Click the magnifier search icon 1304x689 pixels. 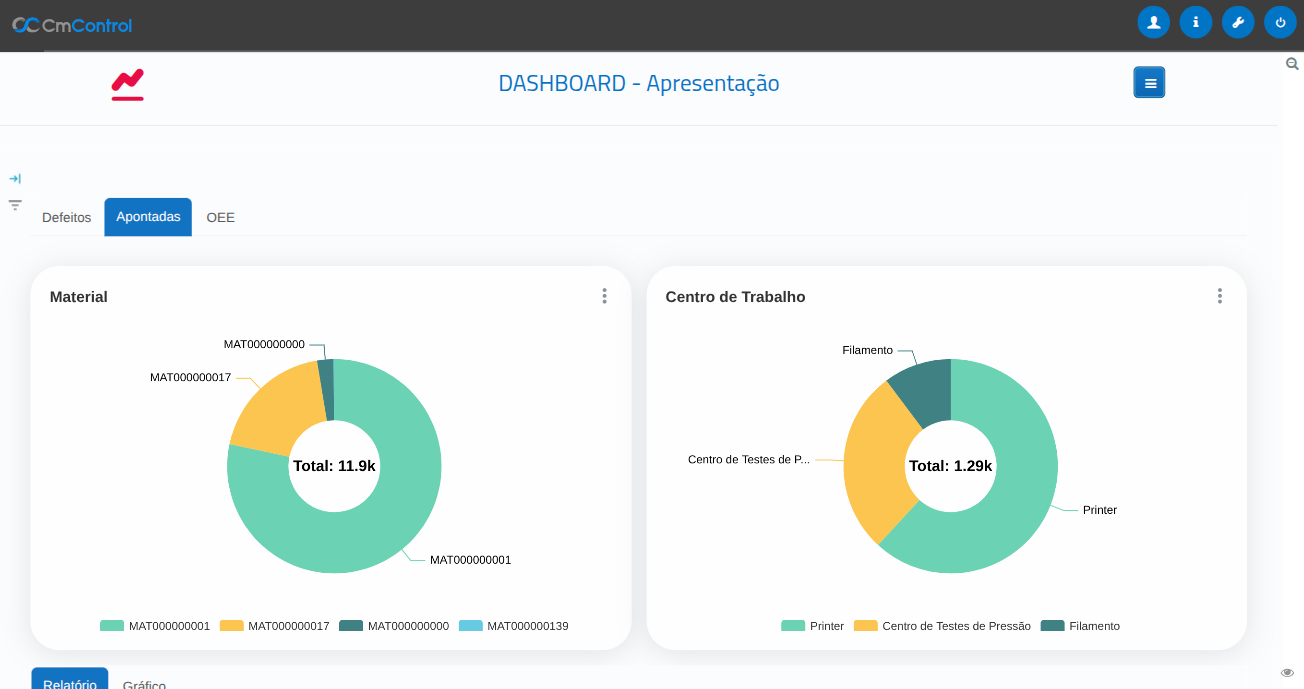coord(1291,64)
